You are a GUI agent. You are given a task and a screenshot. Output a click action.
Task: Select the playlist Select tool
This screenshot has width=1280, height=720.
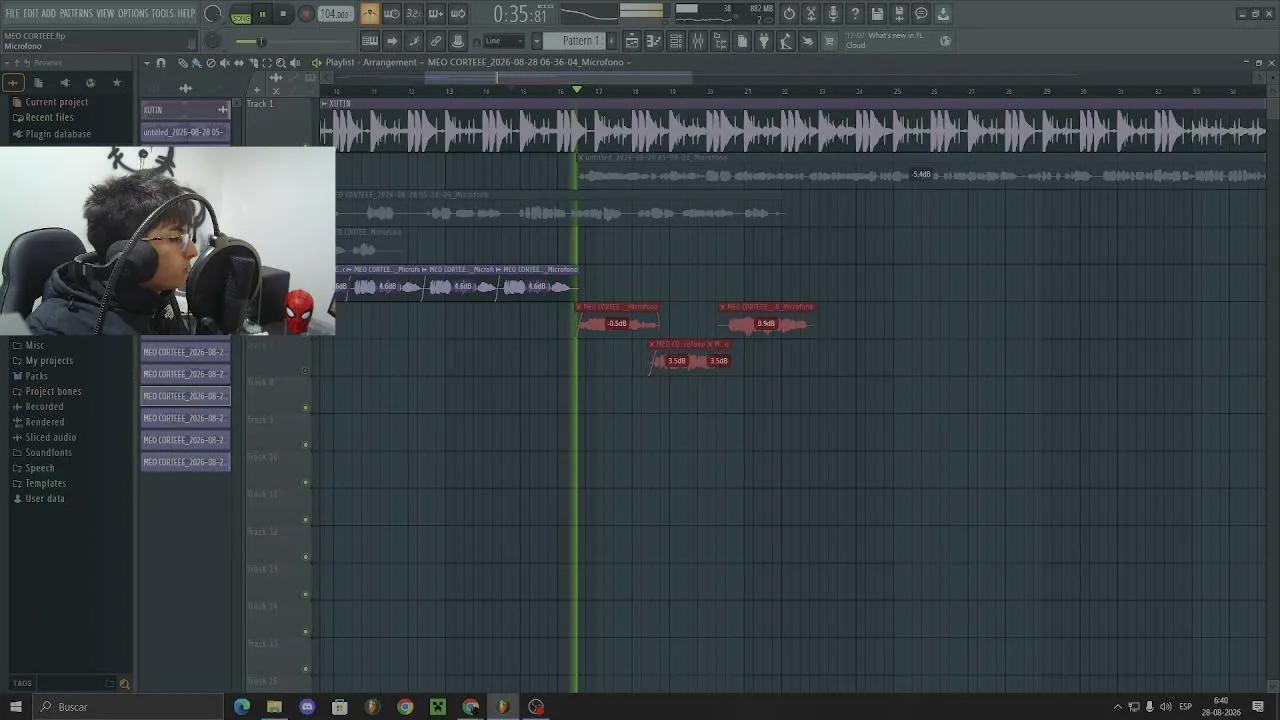pyautogui.click(x=267, y=63)
